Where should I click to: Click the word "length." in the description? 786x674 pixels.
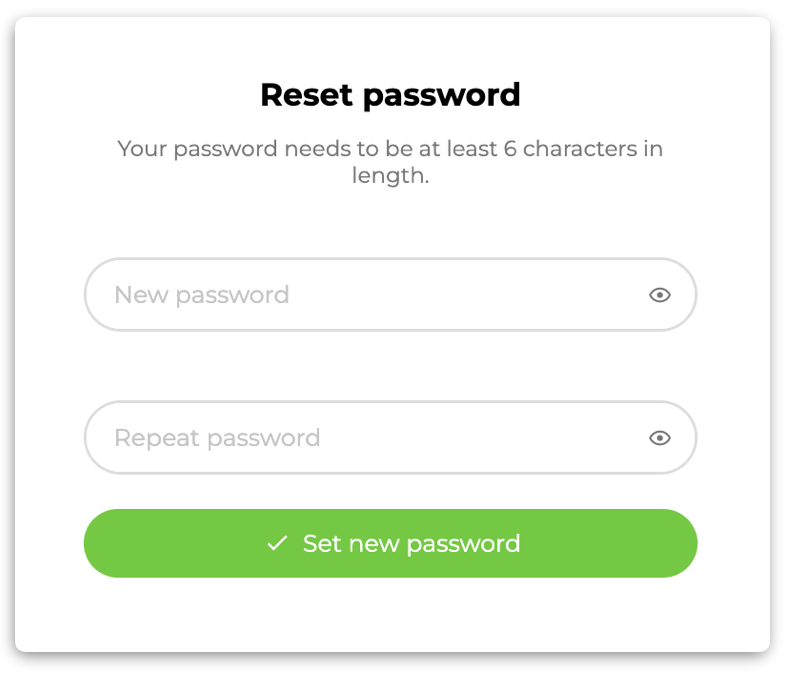(x=390, y=176)
